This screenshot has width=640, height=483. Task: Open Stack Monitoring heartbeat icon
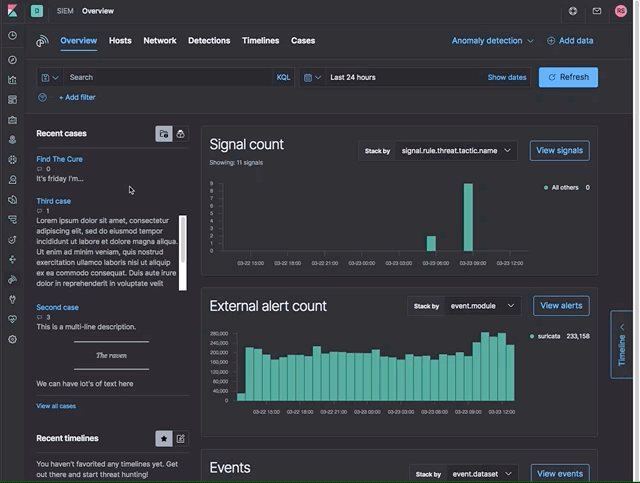coord(12,319)
